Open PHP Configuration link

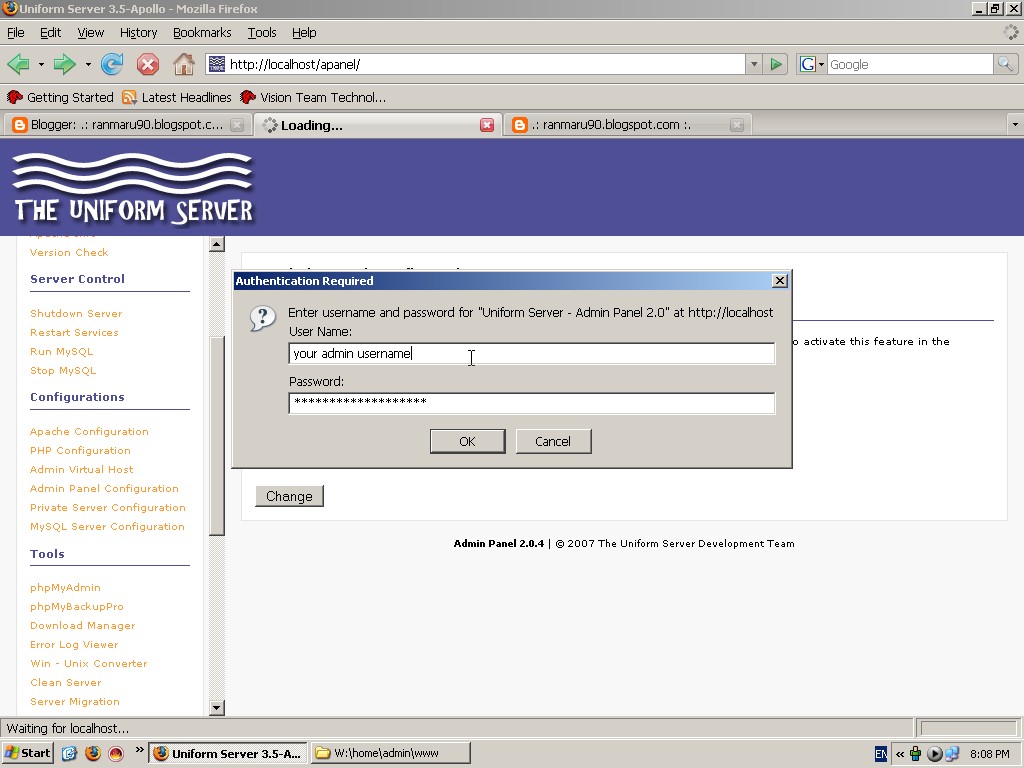click(x=80, y=451)
